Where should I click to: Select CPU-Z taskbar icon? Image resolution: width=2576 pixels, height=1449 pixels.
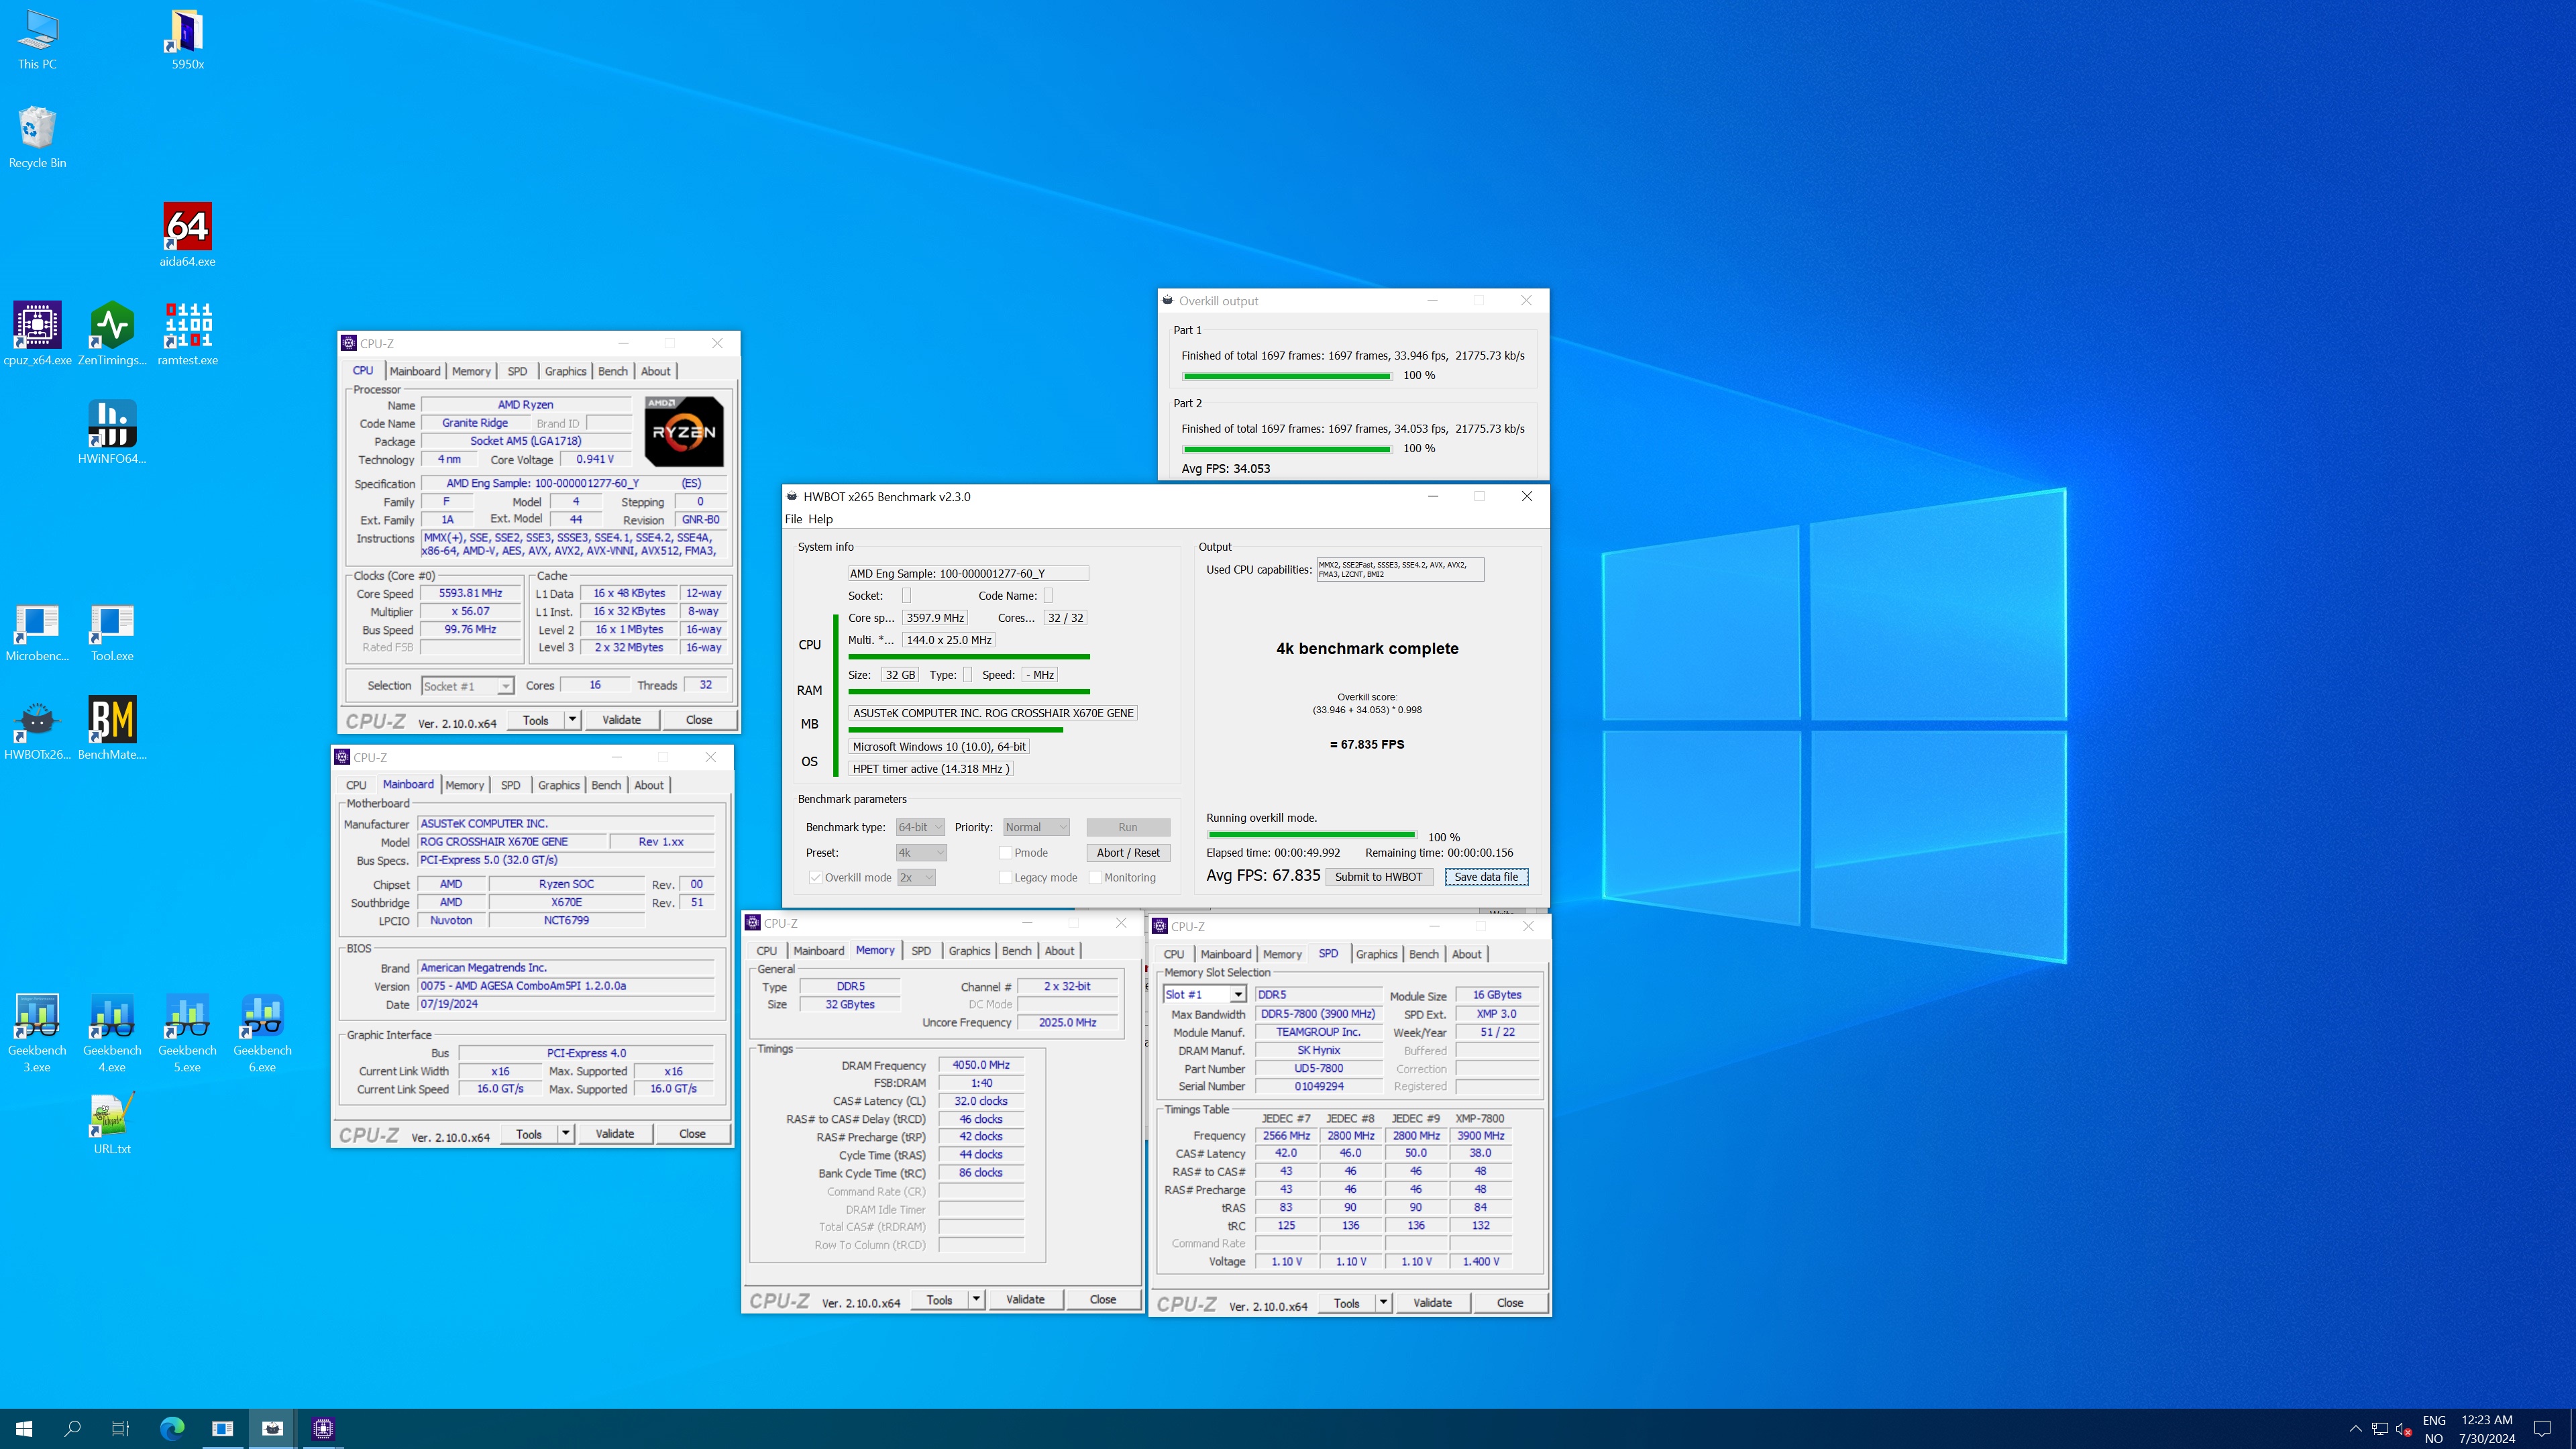[x=322, y=1428]
